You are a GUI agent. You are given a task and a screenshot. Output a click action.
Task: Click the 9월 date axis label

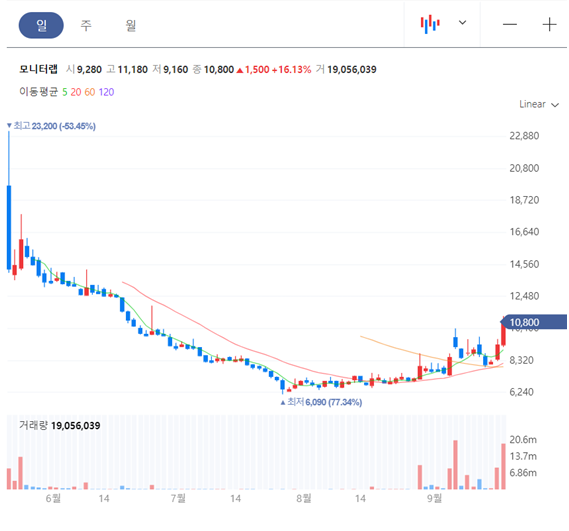coord(434,498)
